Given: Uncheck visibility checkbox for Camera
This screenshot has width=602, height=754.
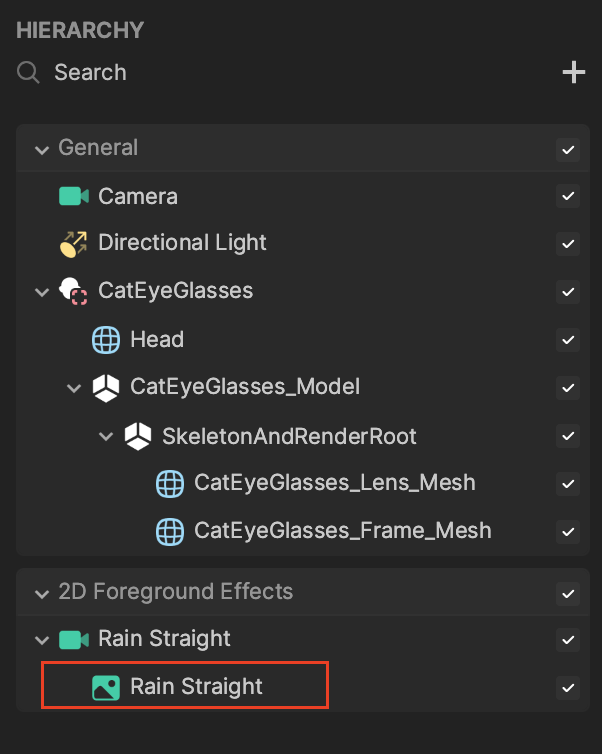Looking at the screenshot, I should click(568, 196).
